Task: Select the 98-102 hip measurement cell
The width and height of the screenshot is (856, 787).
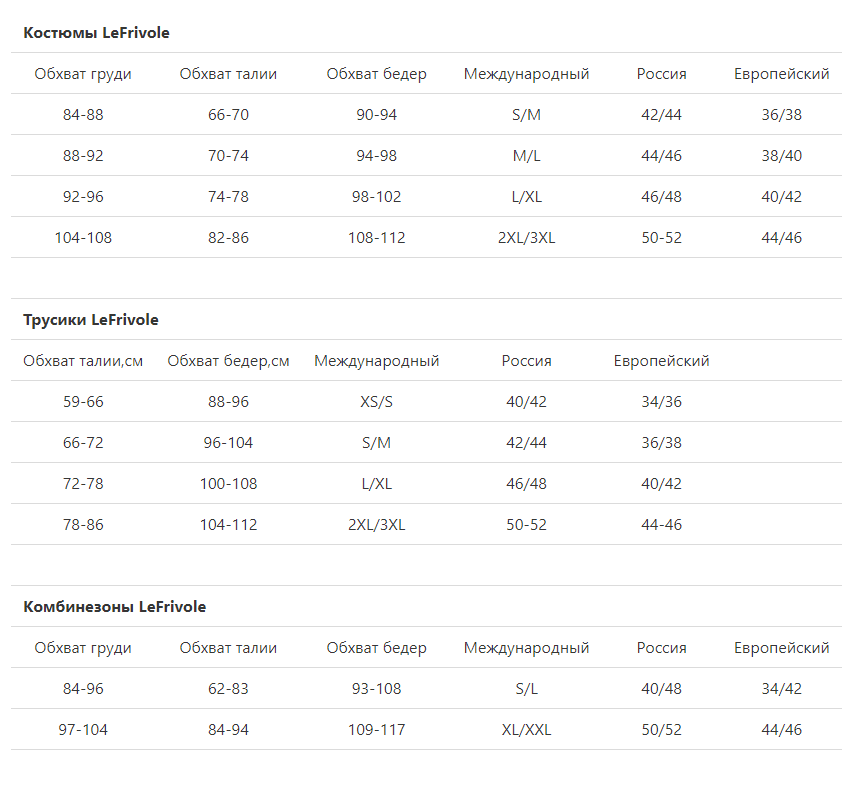Action: [376, 197]
